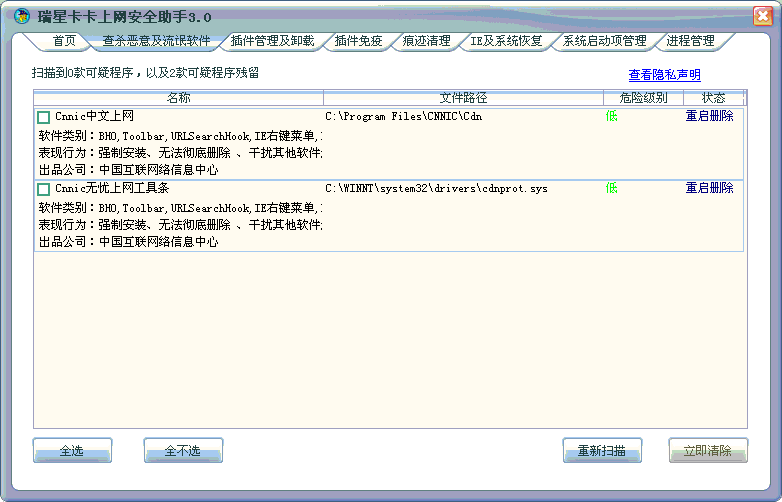Image resolution: width=782 pixels, height=502 pixels.
Task: Click 重启删除 status for Cnnic中文上网
Action: [709, 116]
